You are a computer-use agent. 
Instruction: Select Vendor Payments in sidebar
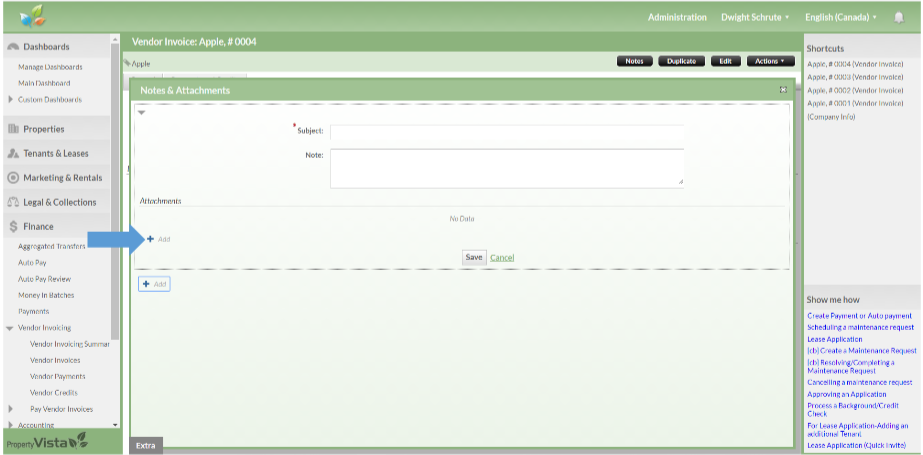pos(58,376)
